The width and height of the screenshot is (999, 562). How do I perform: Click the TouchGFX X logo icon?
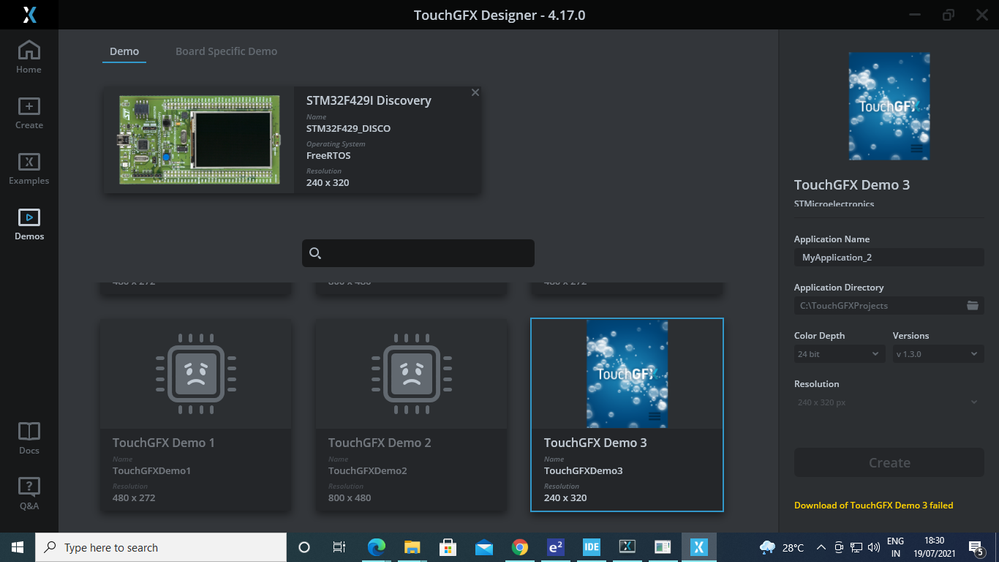coord(29,15)
